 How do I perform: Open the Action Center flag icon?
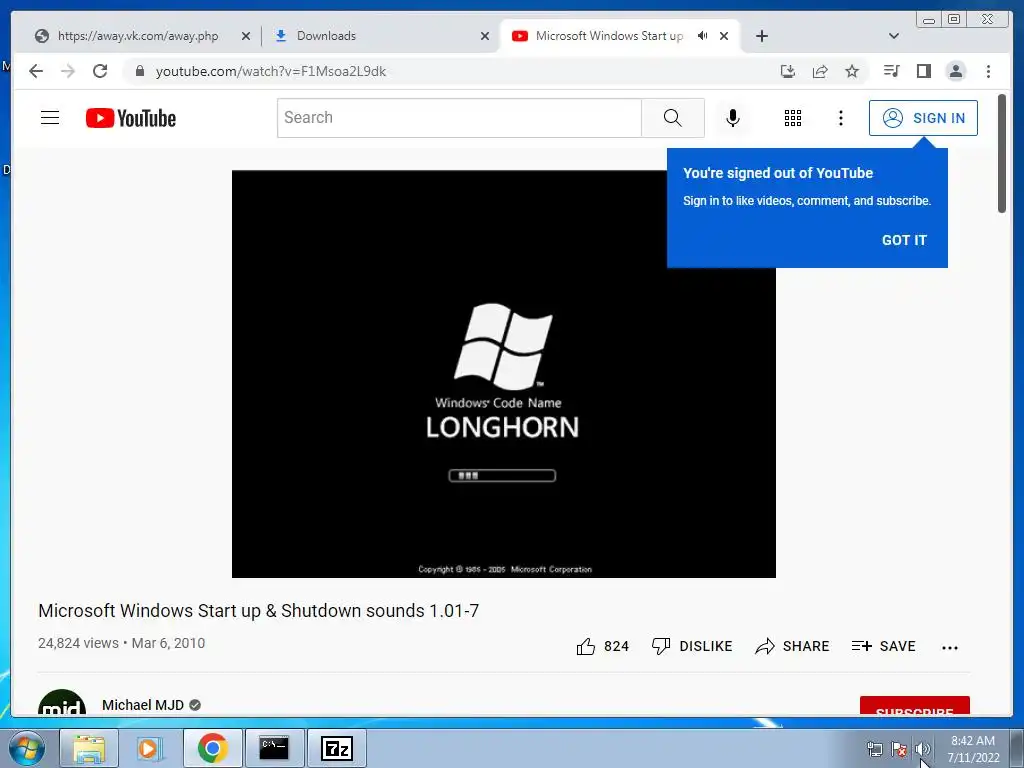coord(899,749)
